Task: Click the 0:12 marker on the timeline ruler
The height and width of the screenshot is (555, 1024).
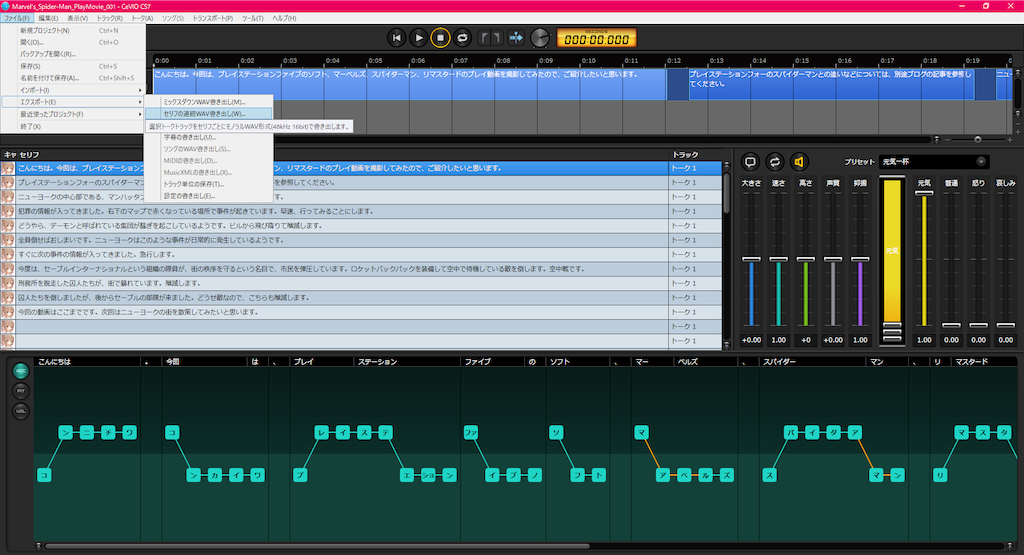Action: (674, 60)
